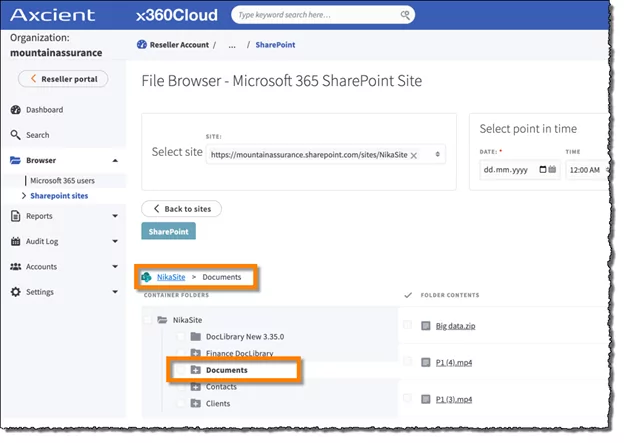
Task: Click the Documents folder icon in tree
Action: pos(195,370)
